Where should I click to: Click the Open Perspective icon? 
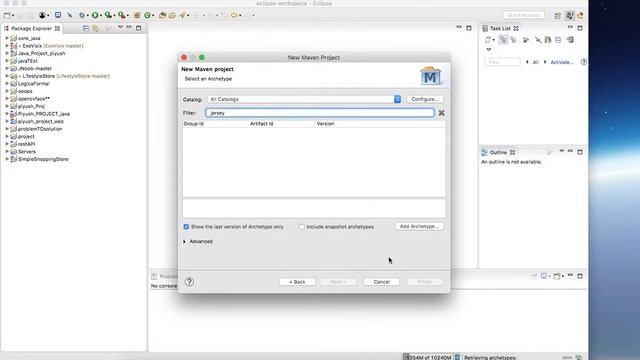[557, 15]
